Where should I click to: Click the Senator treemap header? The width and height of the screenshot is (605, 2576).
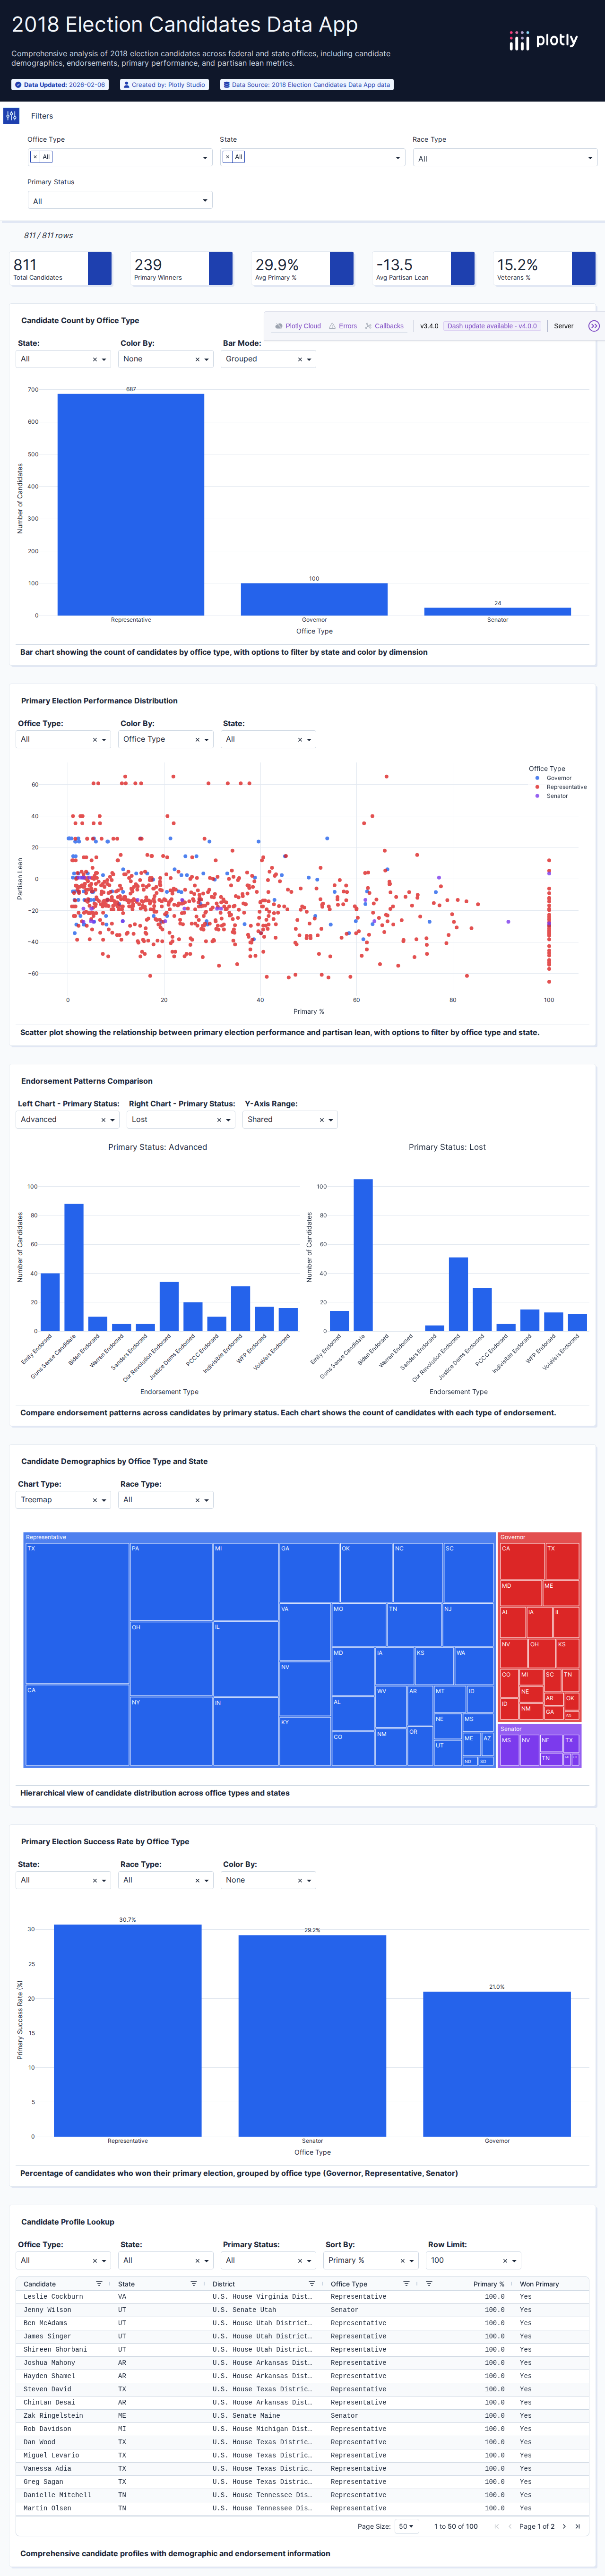click(x=540, y=1729)
